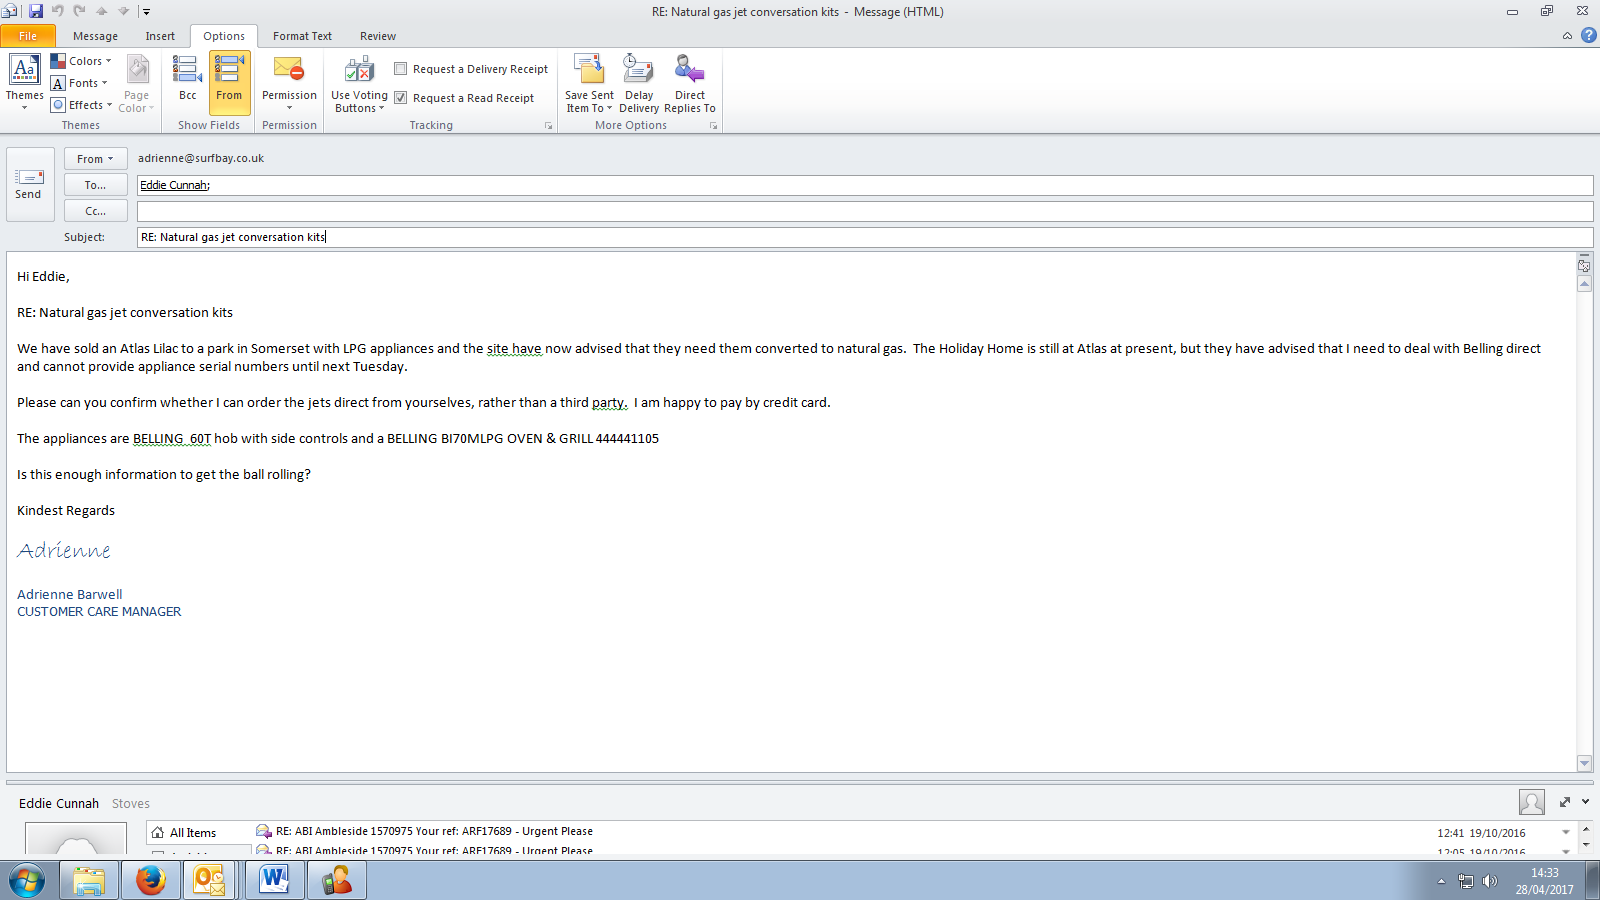Click the Save icon in Quick Access Toolbar
The height and width of the screenshot is (900, 1600).
tap(36, 11)
